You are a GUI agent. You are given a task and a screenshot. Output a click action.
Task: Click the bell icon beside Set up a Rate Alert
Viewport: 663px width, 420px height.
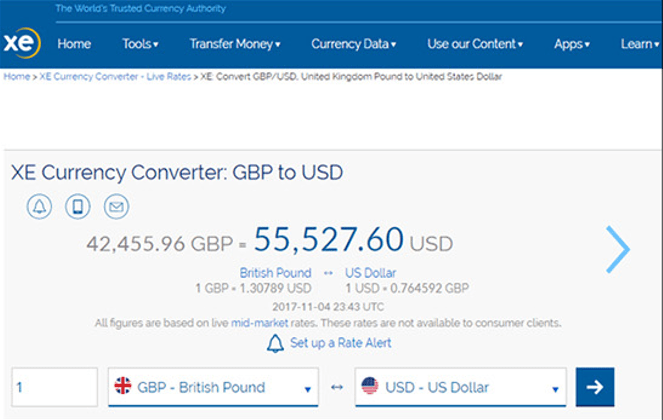(275, 343)
